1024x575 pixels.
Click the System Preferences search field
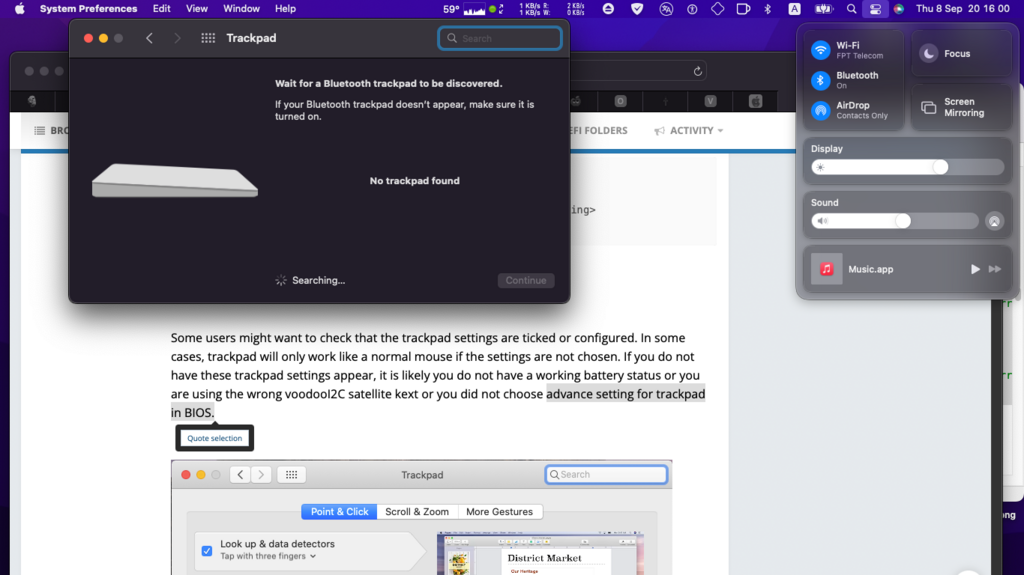(x=500, y=38)
